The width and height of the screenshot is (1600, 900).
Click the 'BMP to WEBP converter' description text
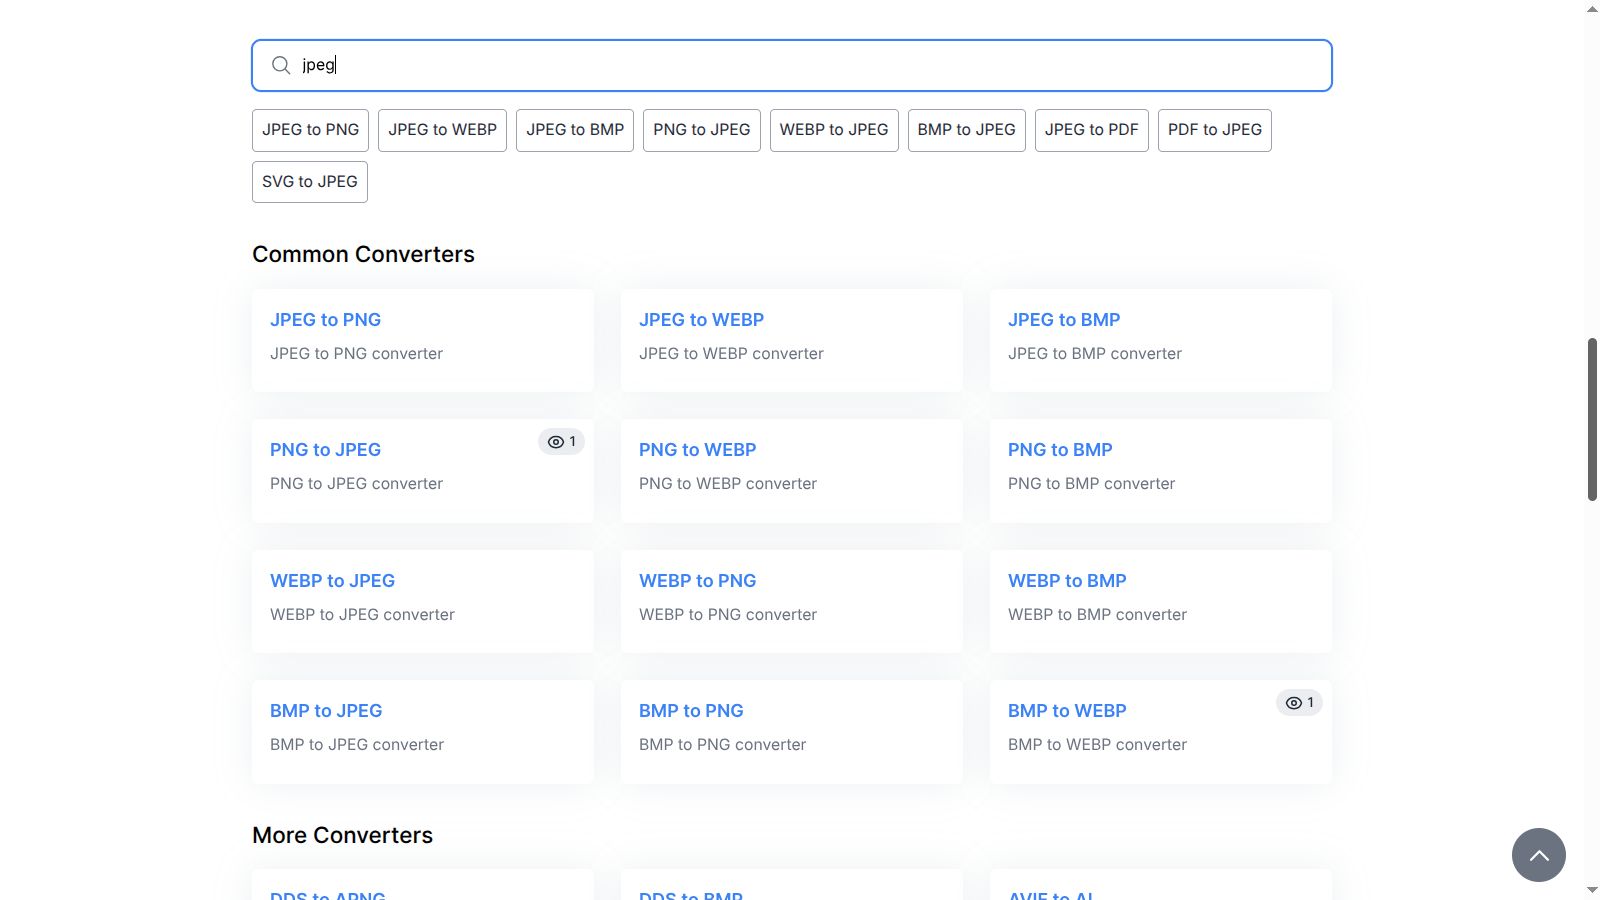point(1097,745)
